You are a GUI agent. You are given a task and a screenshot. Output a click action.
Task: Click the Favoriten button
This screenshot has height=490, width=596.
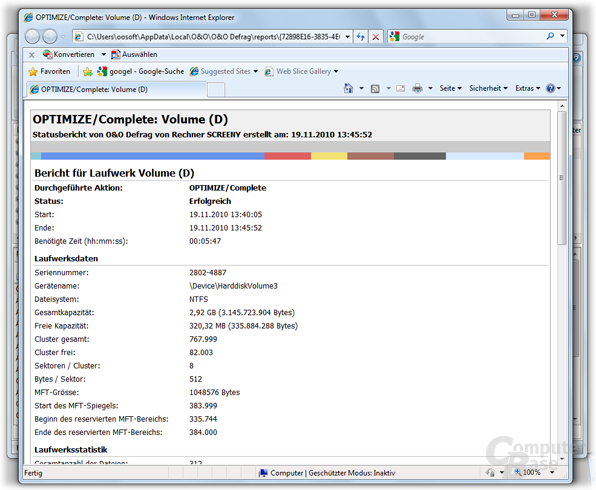(x=49, y=71)
